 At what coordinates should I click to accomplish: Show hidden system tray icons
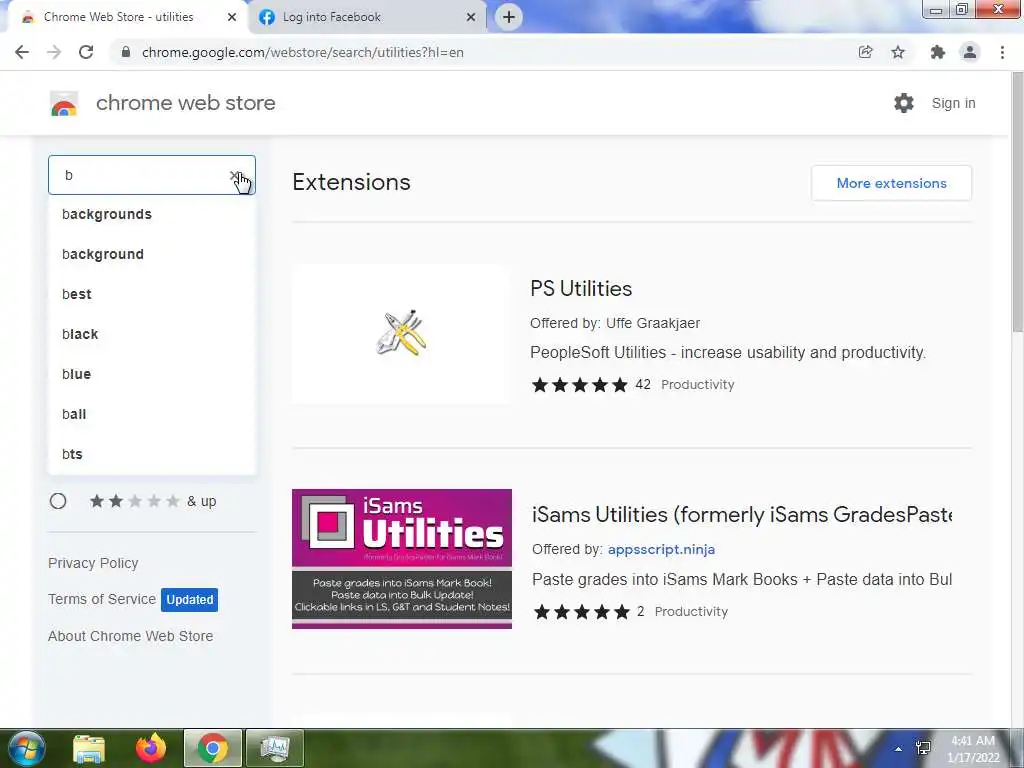[899, 749]
